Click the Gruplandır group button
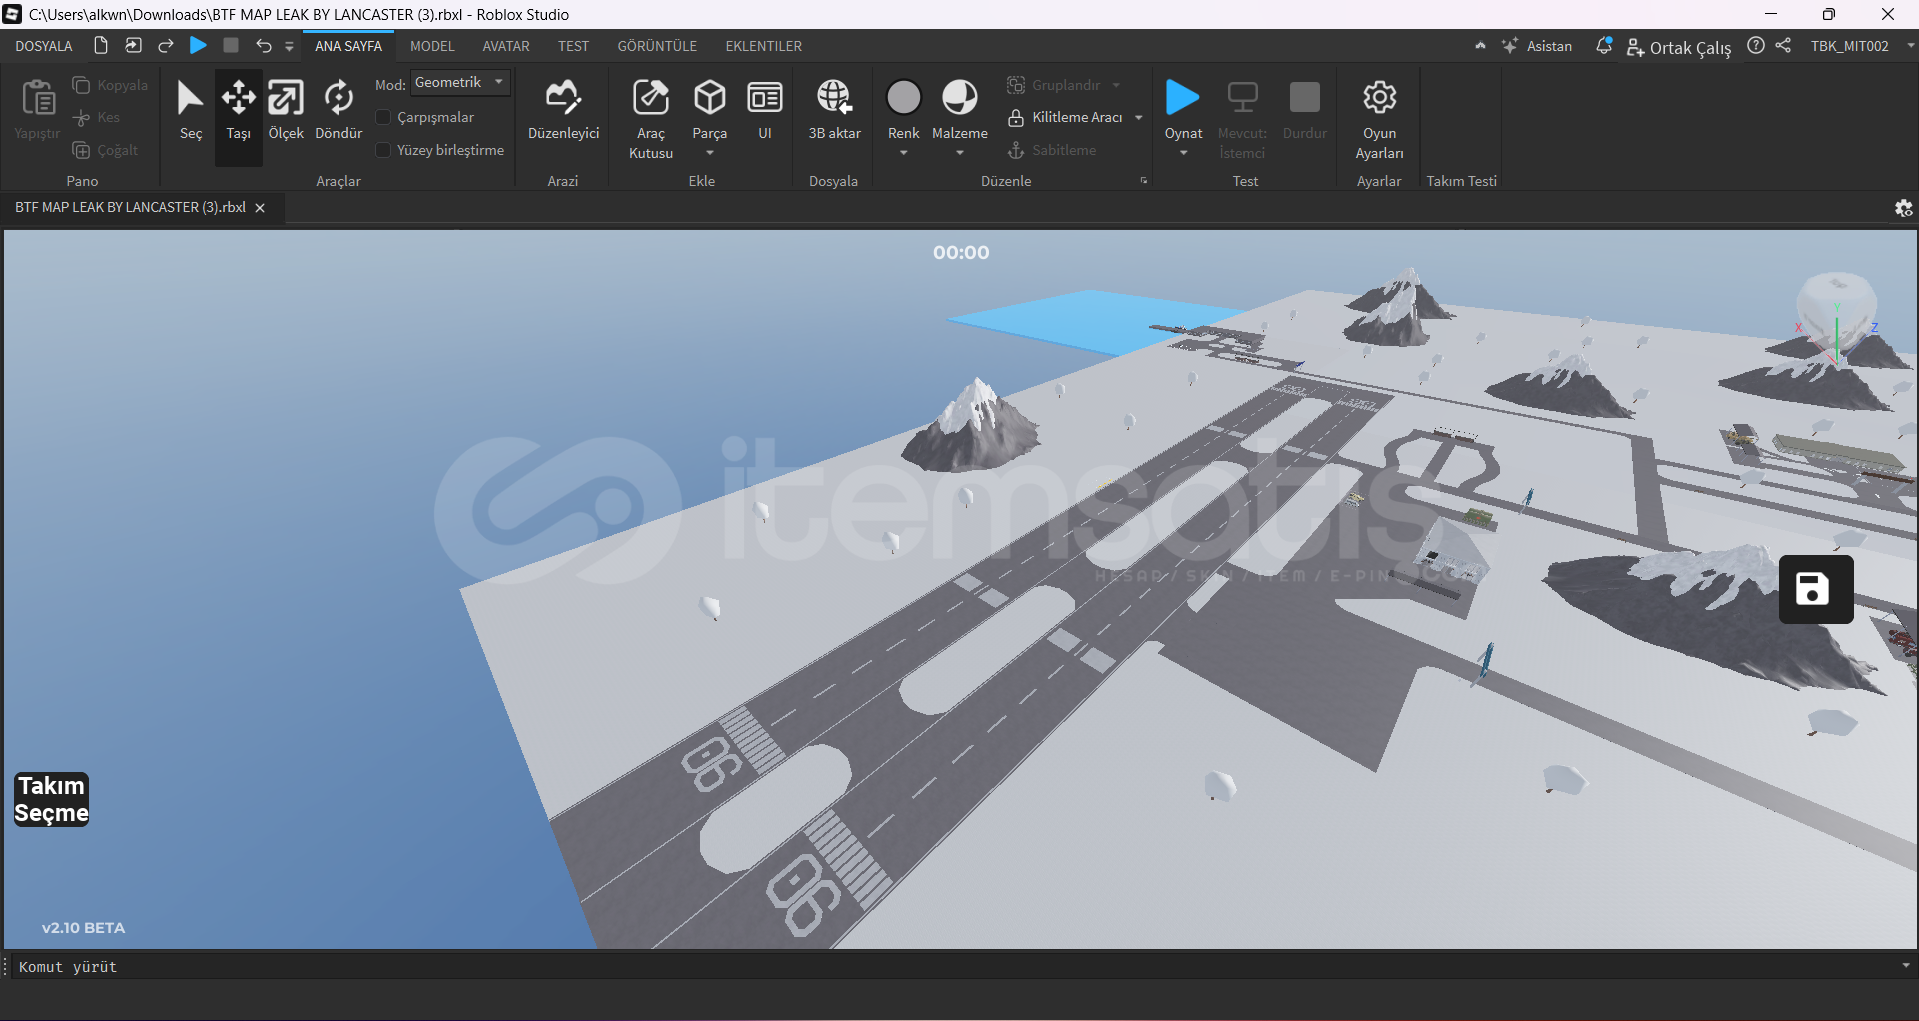The height and width of the screenshot is (1021, 1919). (x=1054, y=86)
